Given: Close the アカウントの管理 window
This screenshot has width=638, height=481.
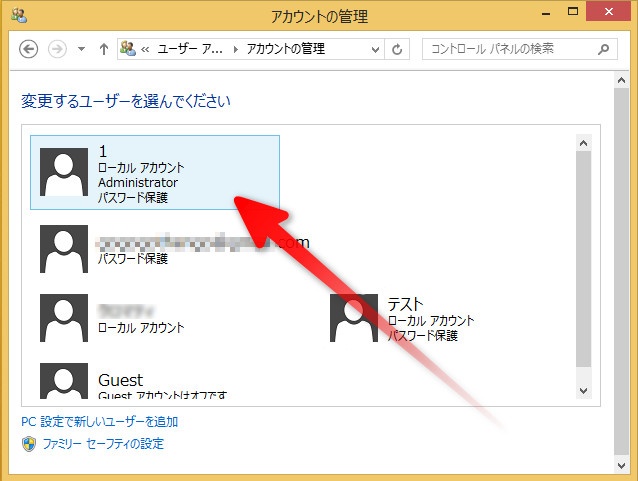Looking at the screenshot, I should (x=609, y=11).
